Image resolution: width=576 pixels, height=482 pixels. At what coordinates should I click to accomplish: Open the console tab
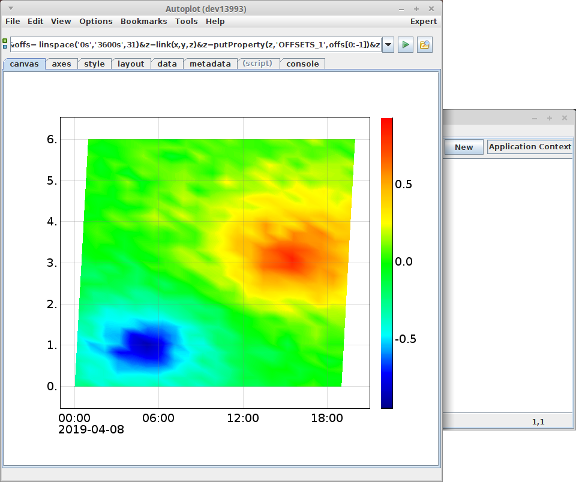tap(303, 64)
